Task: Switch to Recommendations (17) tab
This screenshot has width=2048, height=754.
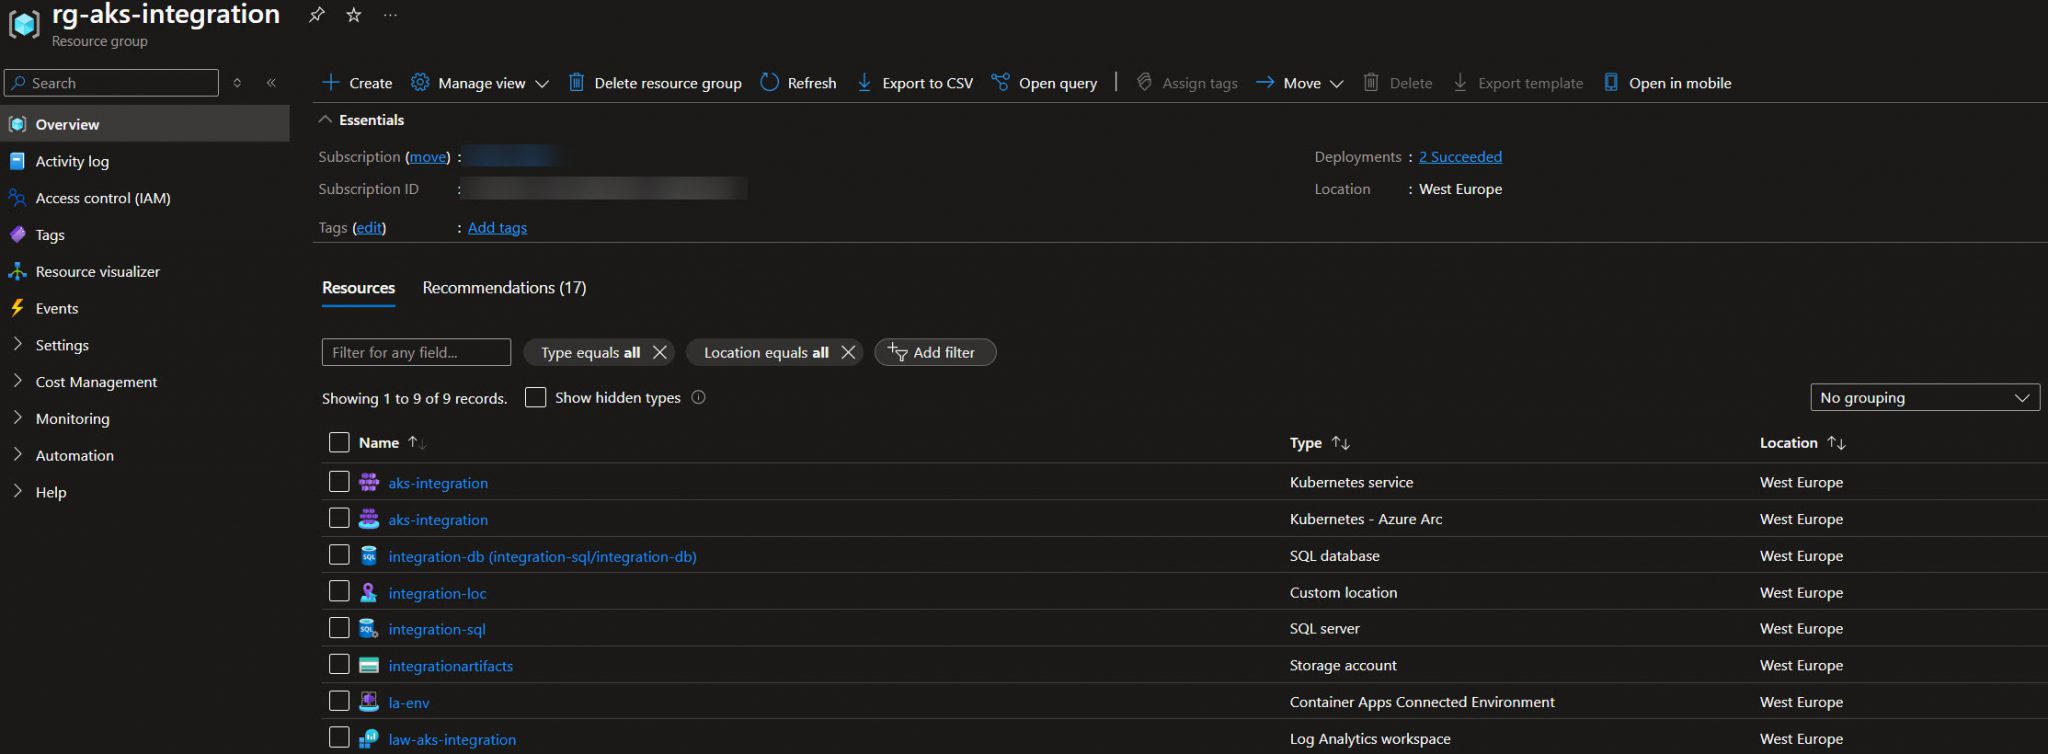Action: pyautogui.click(x=504, y=288)
